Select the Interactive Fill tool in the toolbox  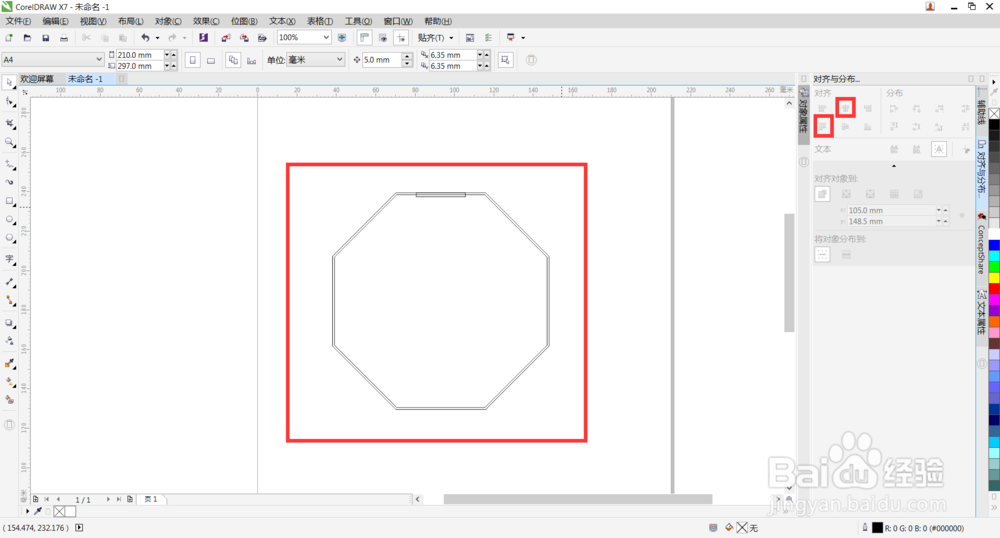pyautogui.click(x=9, y=382)
